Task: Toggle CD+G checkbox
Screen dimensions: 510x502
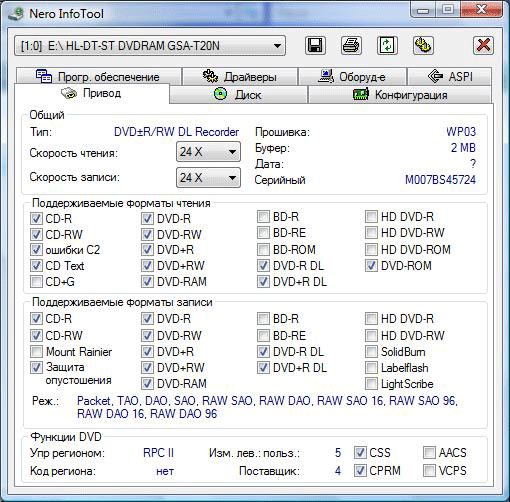Action: 36,282
